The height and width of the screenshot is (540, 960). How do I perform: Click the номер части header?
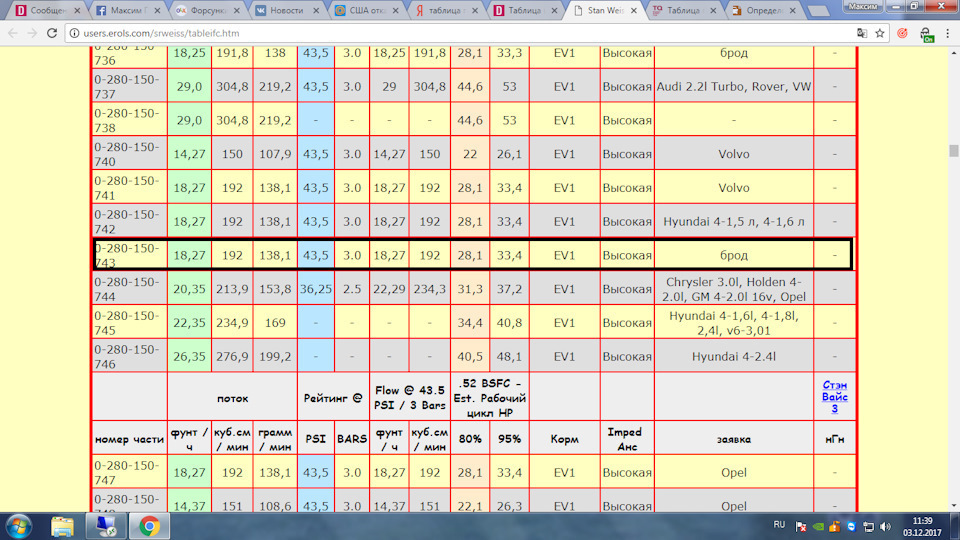(129, 439)
